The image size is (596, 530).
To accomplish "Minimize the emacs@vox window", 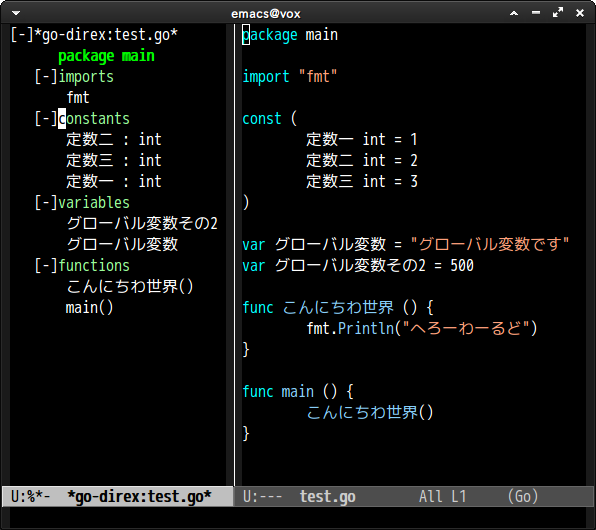I will click(536, 13).
